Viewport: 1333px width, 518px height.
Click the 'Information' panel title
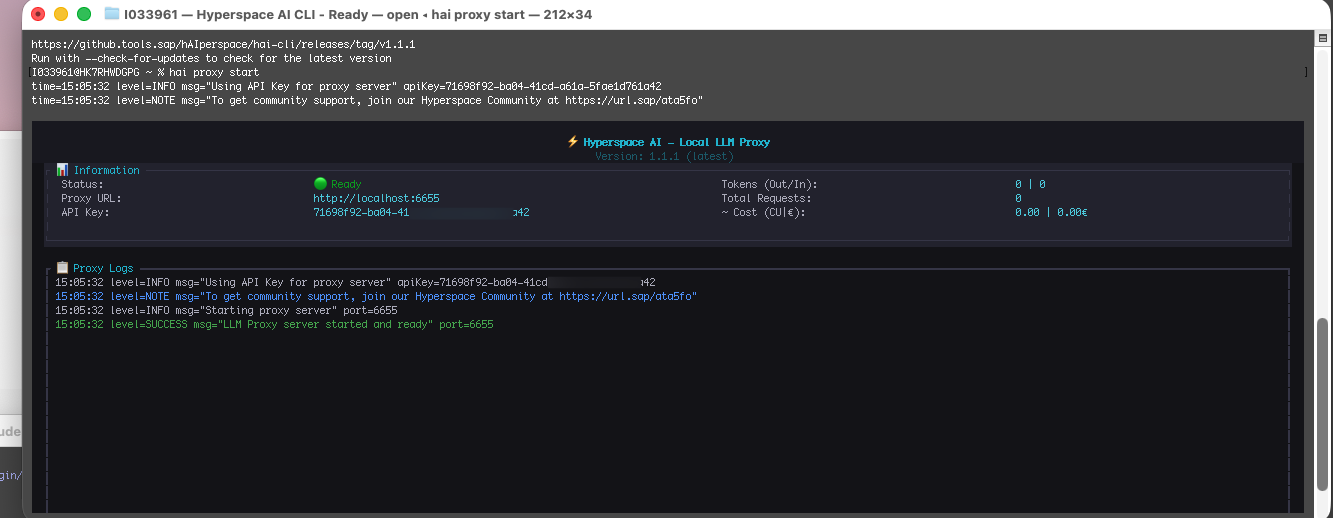[106, 170]
